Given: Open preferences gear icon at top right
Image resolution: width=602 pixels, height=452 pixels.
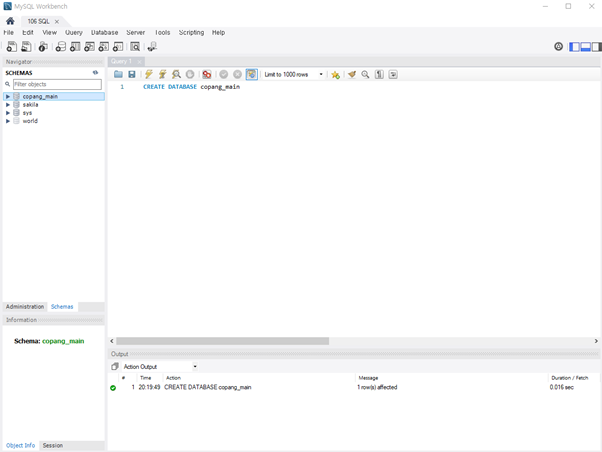Looking at the screenshot, I should point(559,46).
